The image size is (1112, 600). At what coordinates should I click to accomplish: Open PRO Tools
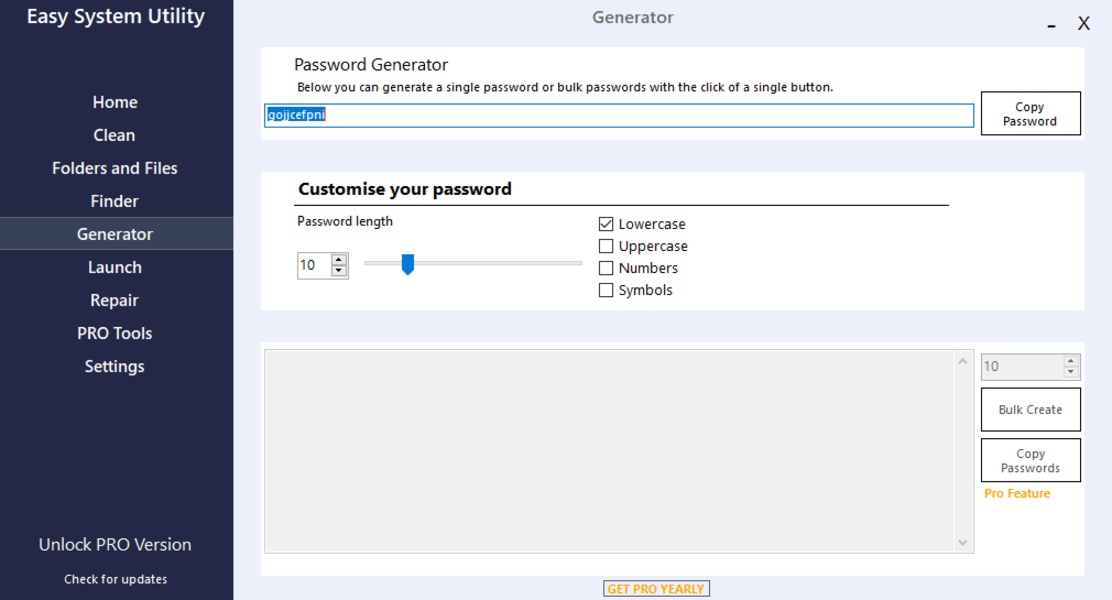tap(115, 333)
